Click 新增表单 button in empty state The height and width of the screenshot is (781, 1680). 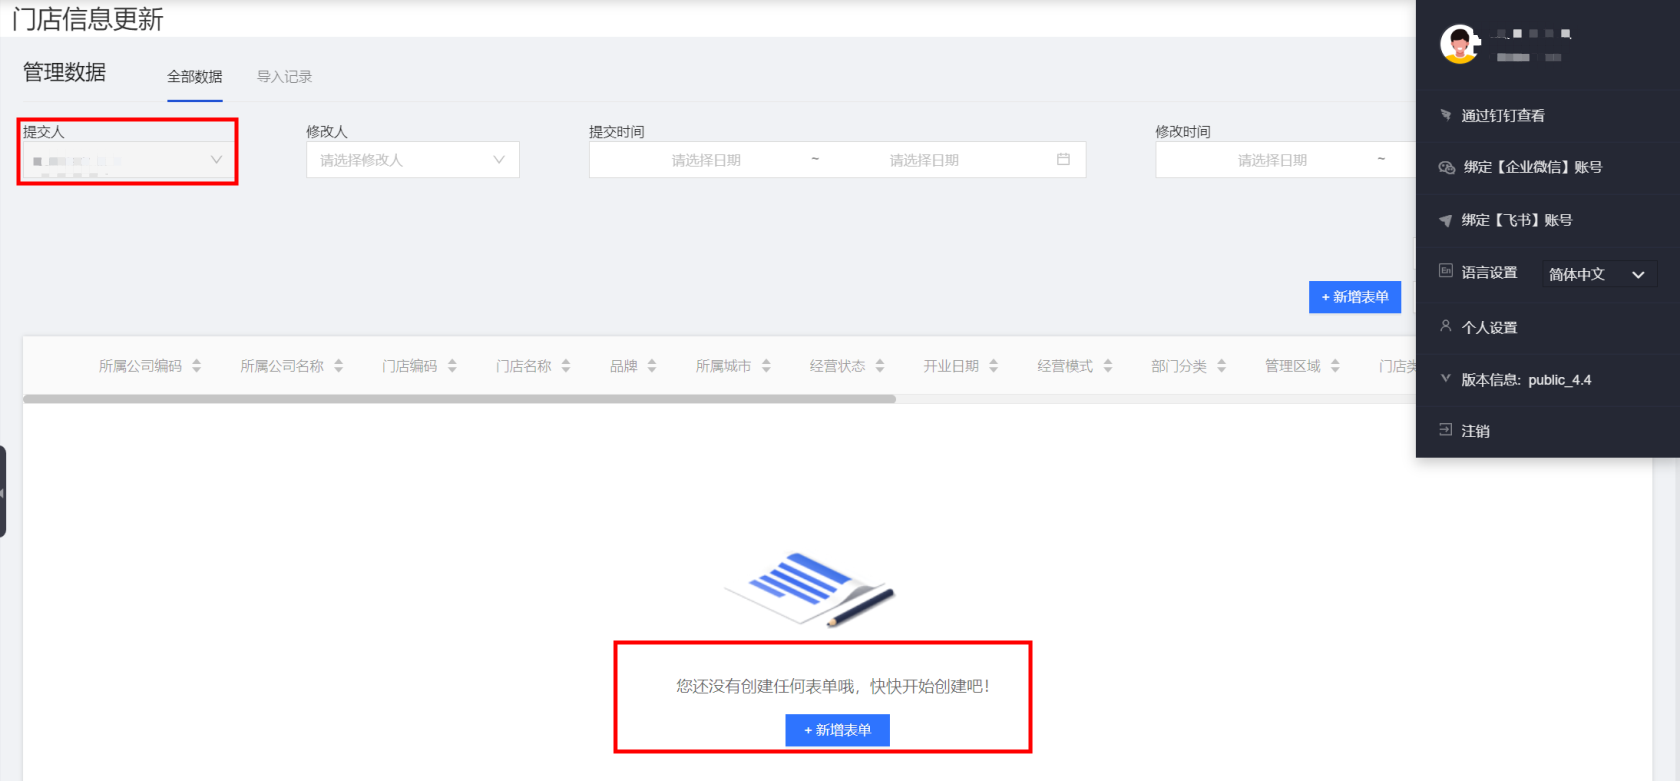coord(837,730)
